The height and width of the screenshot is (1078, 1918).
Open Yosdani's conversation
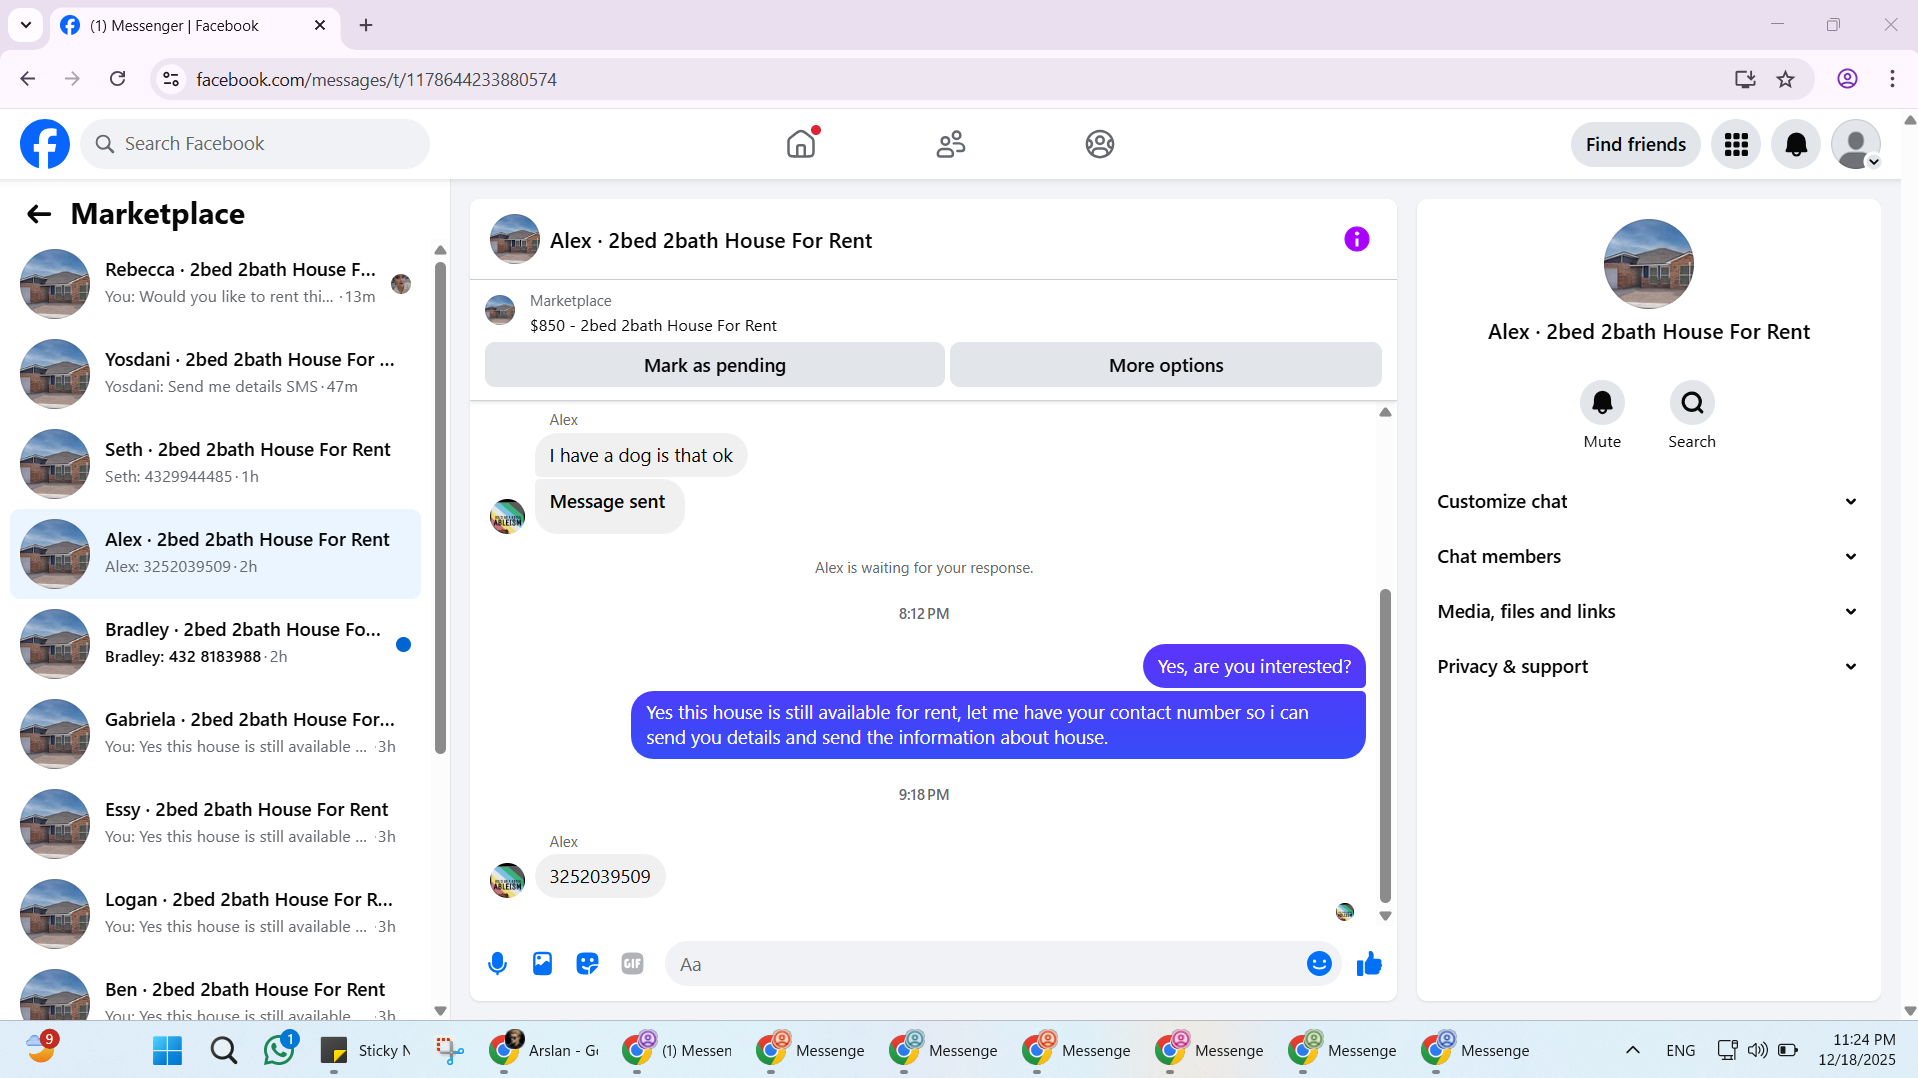pyautogui.click(x=215, y=374)
